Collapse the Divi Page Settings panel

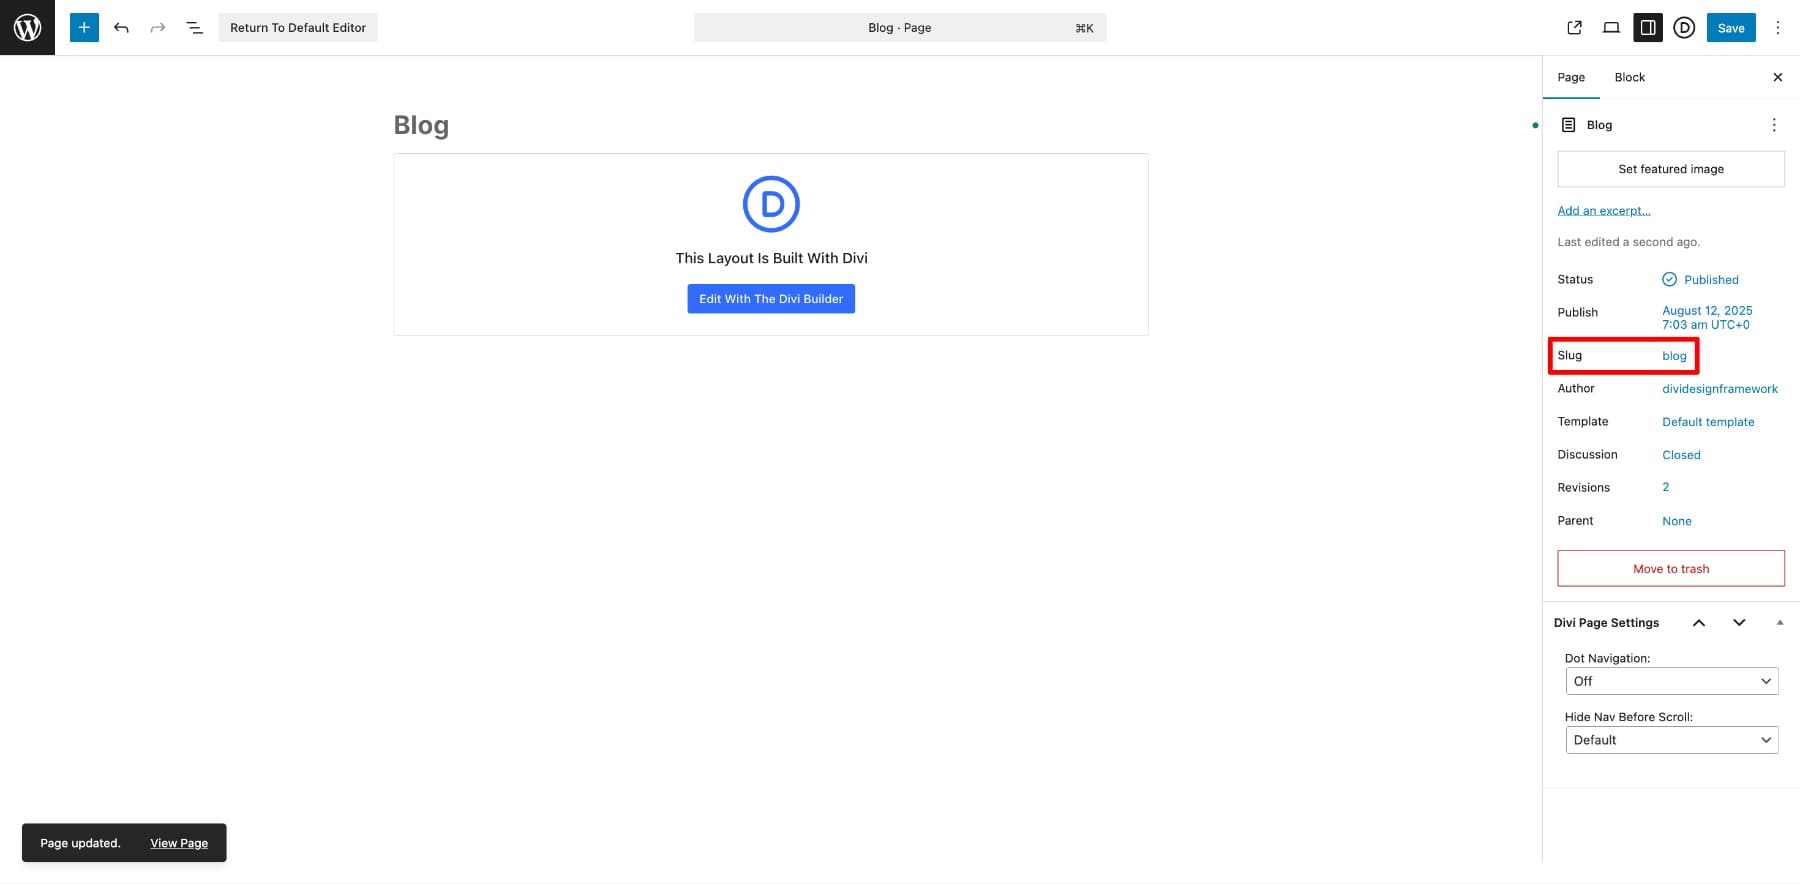tap(1779, 623)
